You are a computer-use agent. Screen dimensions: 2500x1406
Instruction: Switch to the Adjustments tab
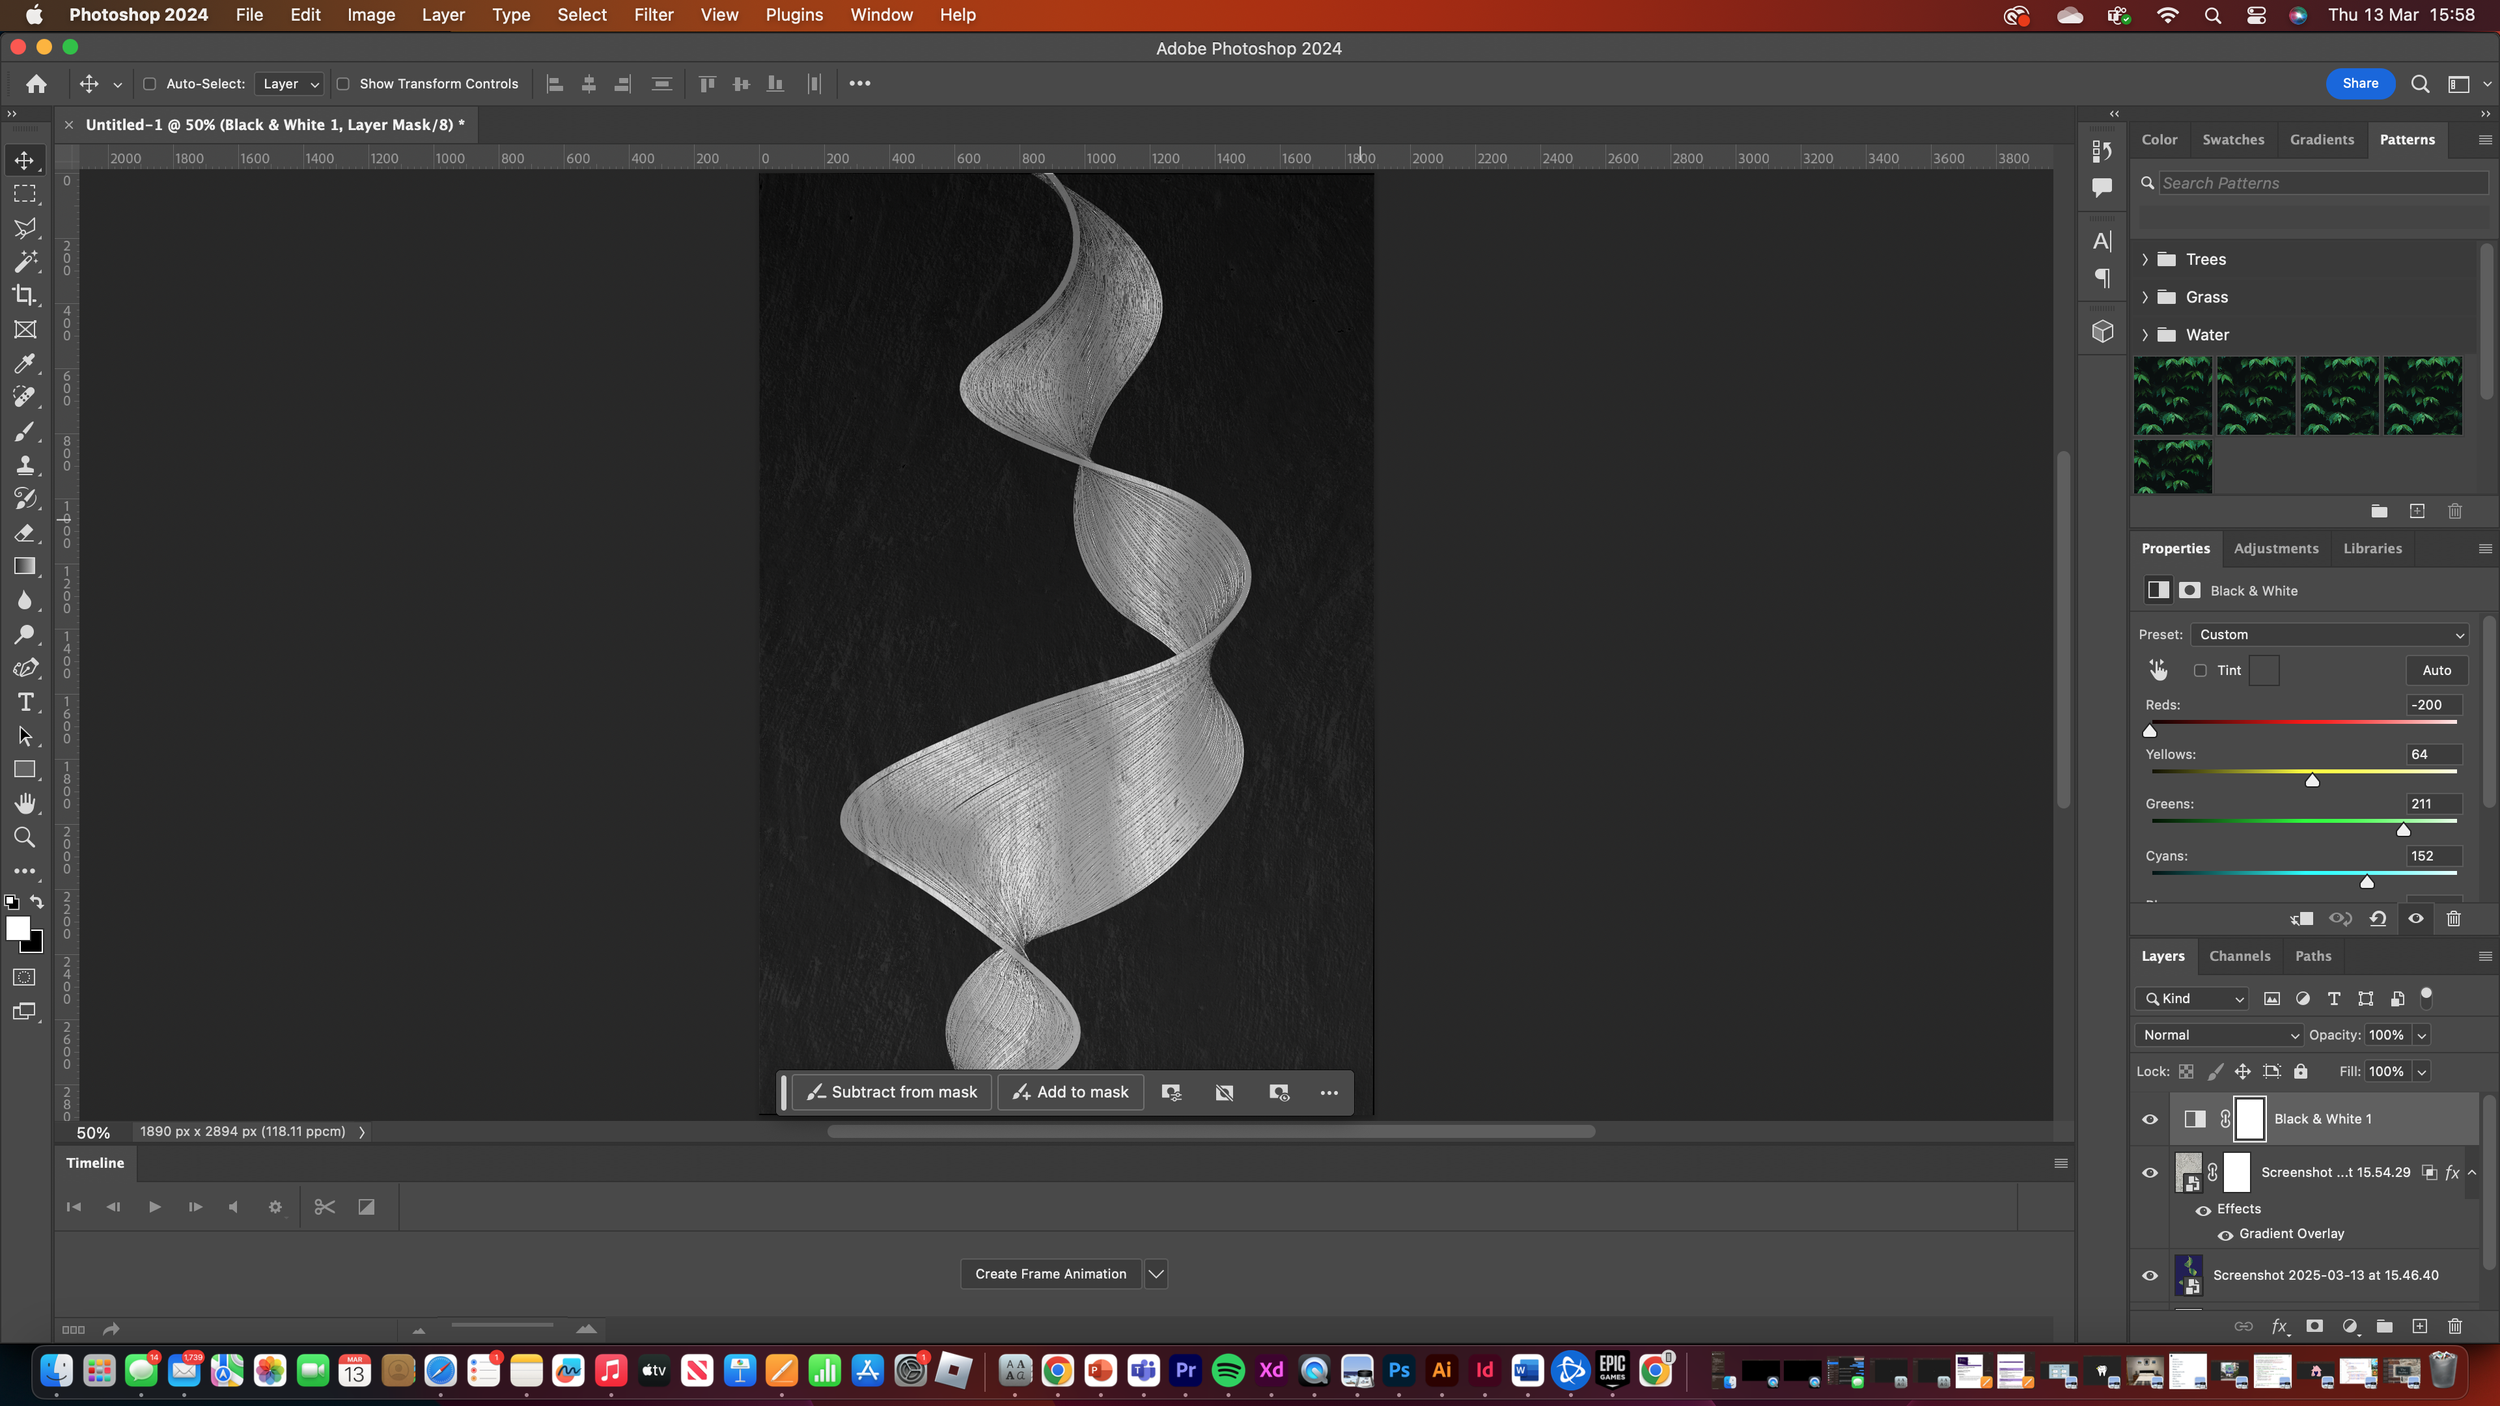click(2275, 549)
